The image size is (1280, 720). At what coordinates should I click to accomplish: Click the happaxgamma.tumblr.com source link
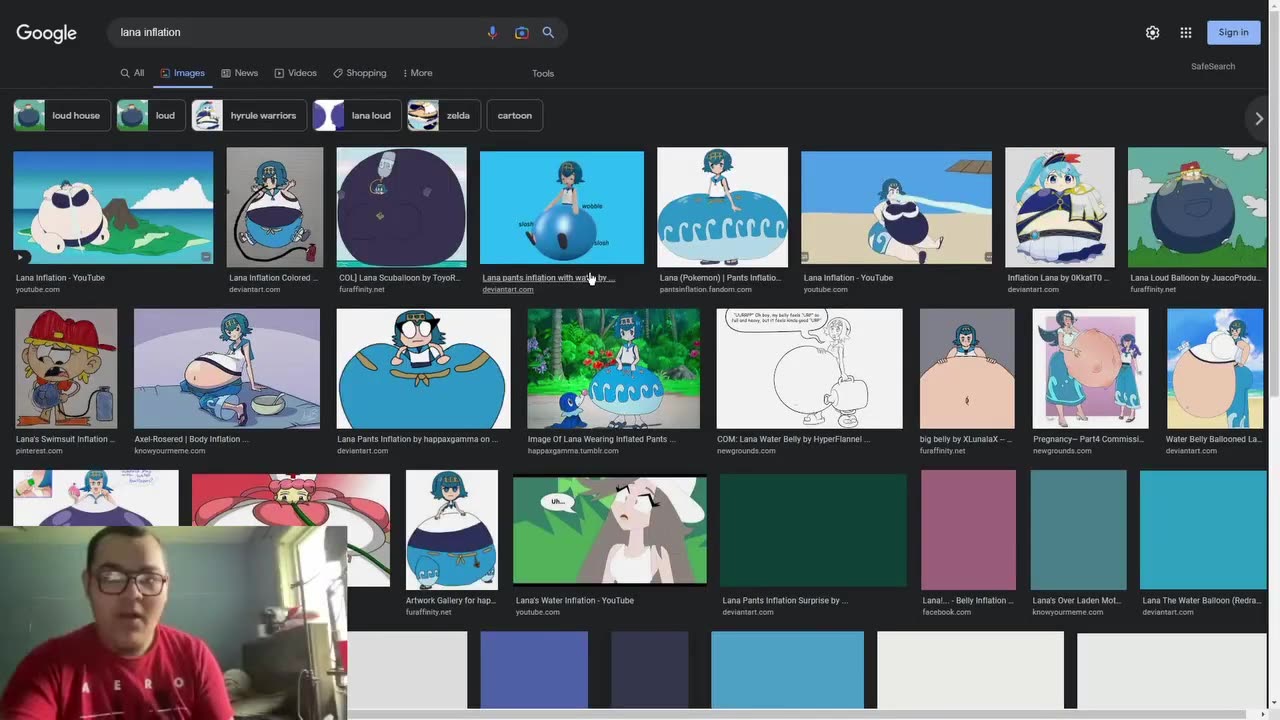[x=573, y=451]
